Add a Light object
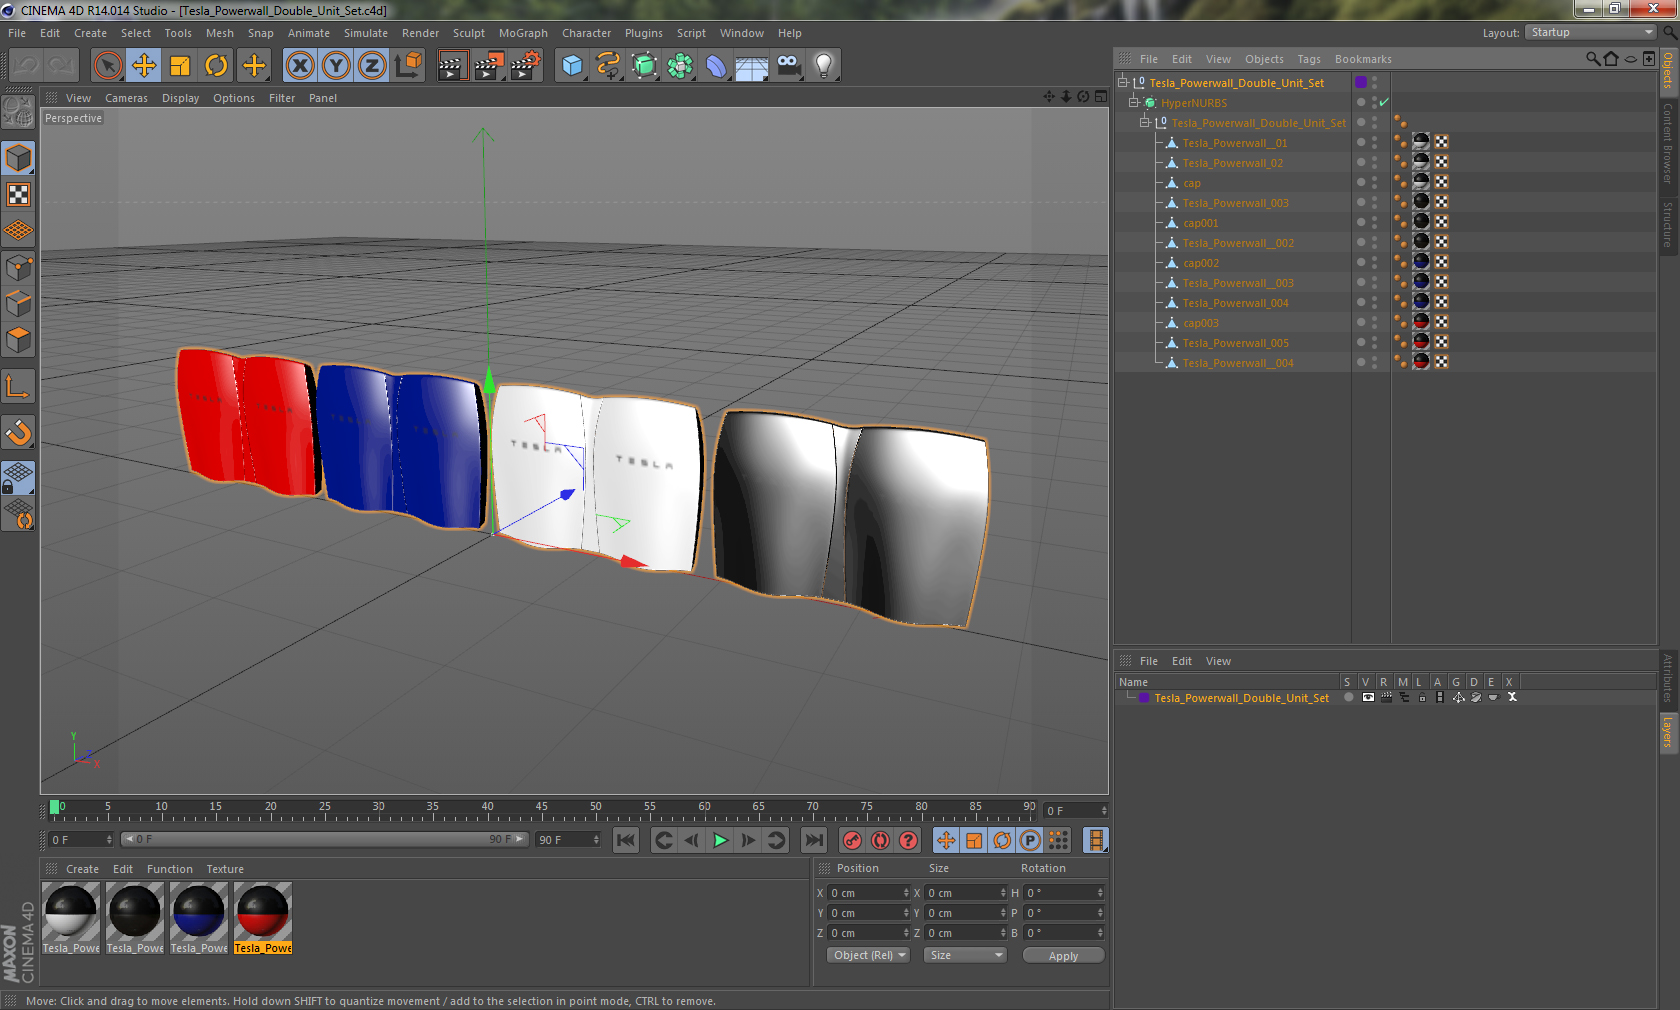1680x1010 pixels. pyautogui.click(x=824, y=66)
